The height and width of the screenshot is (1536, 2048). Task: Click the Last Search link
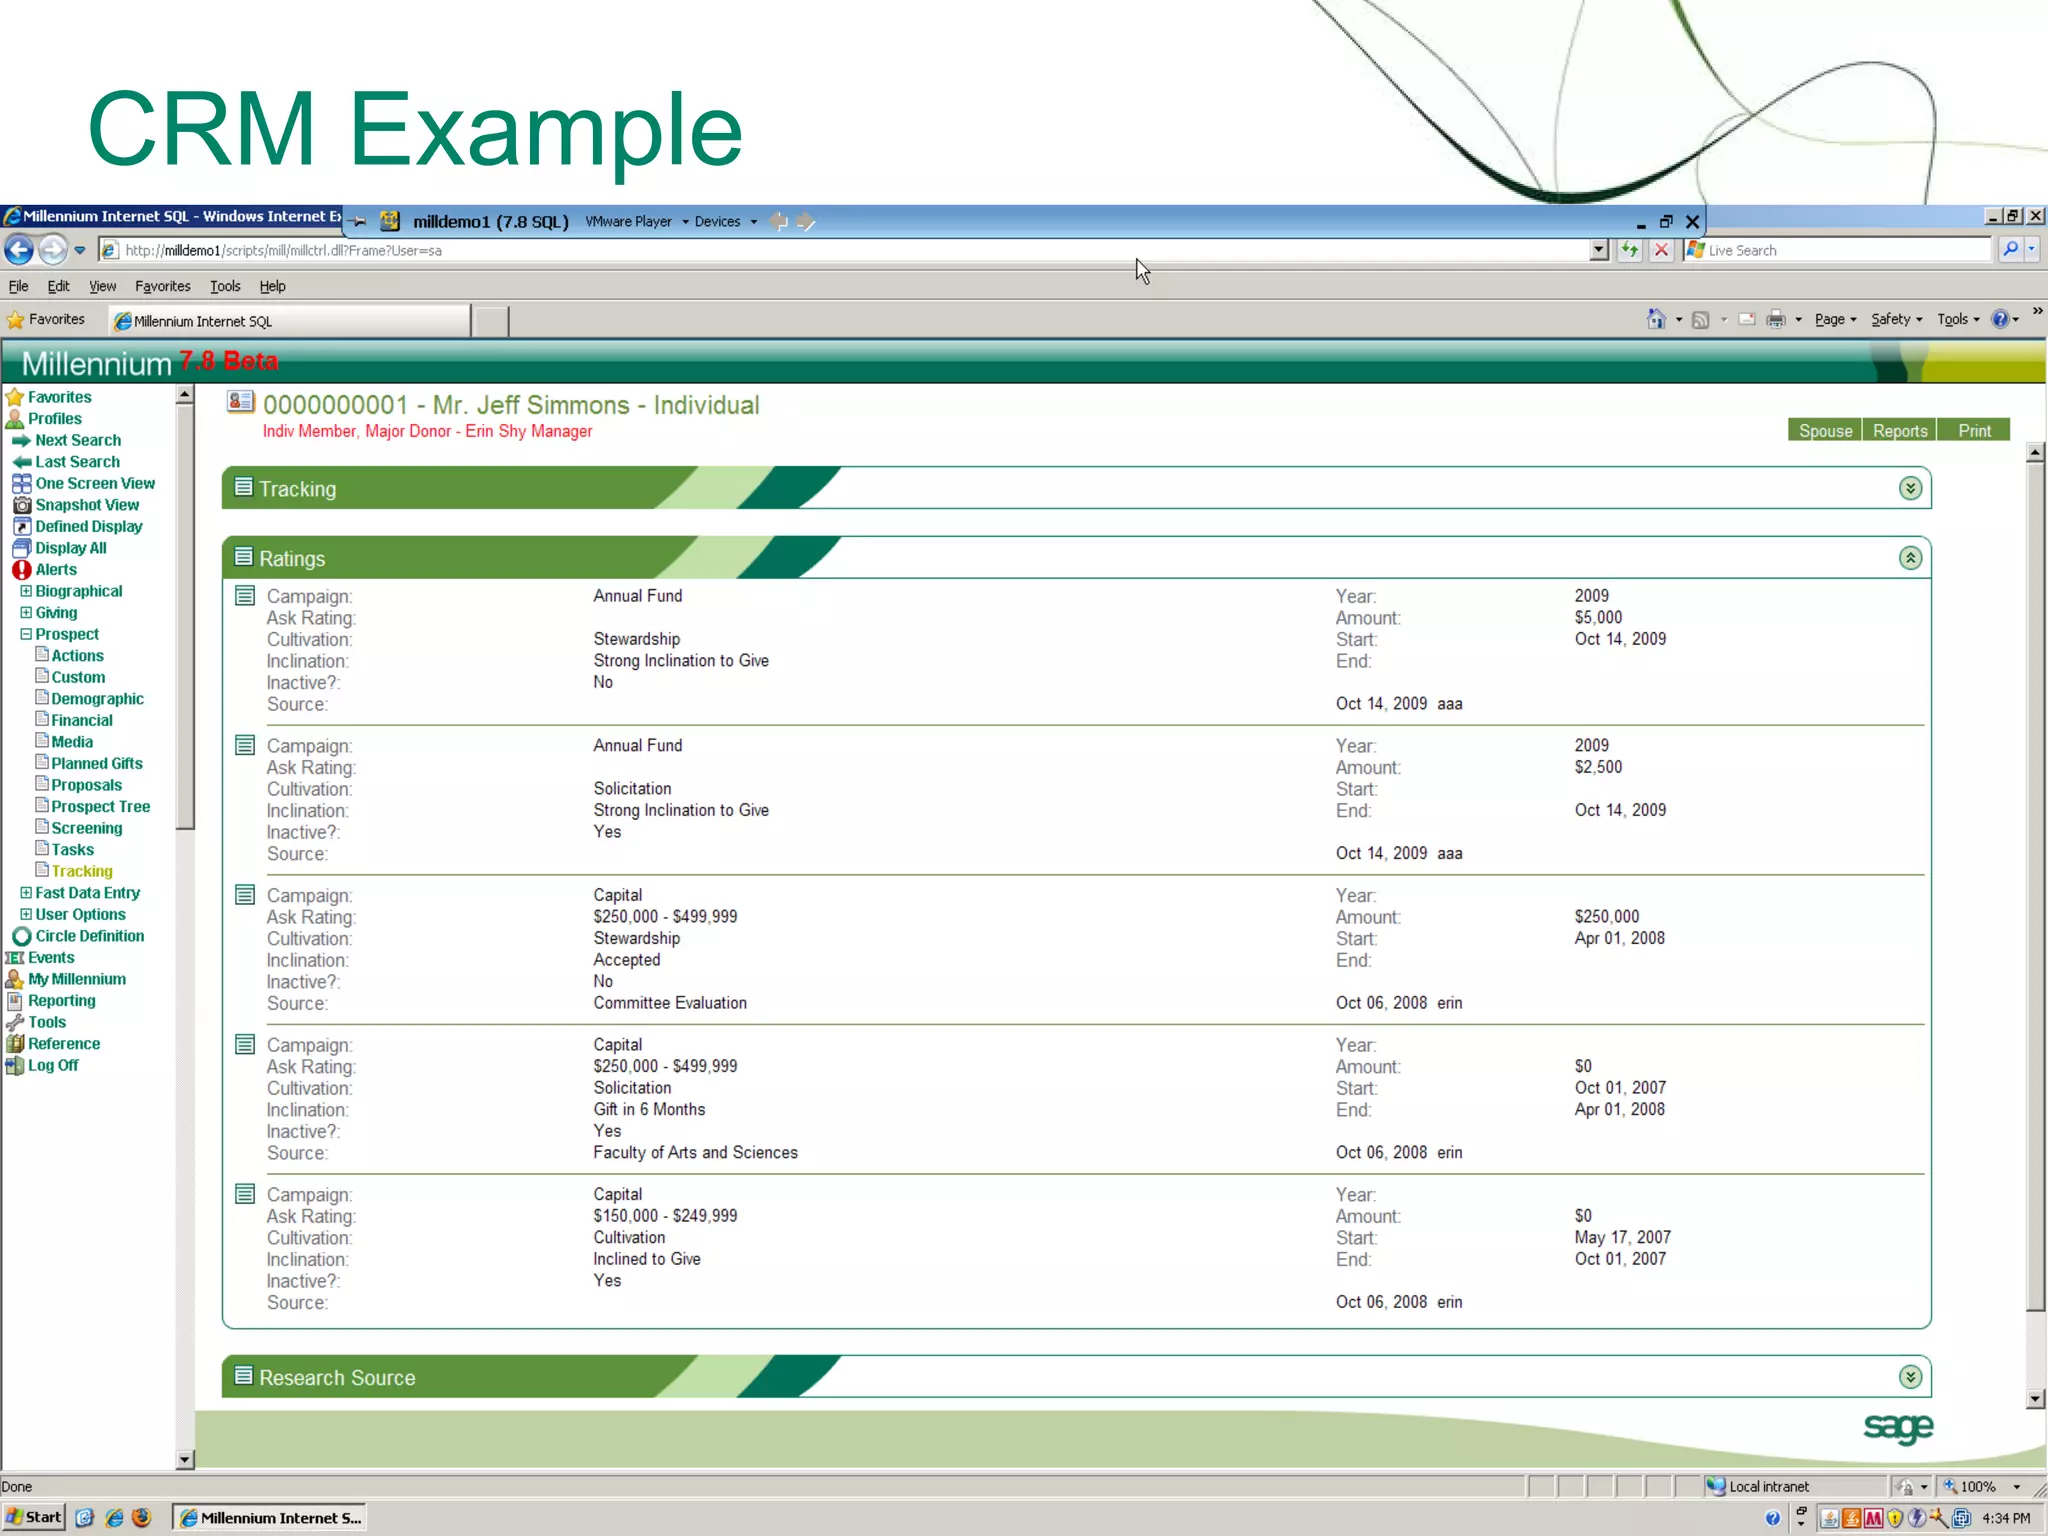[x=77, y=462]
